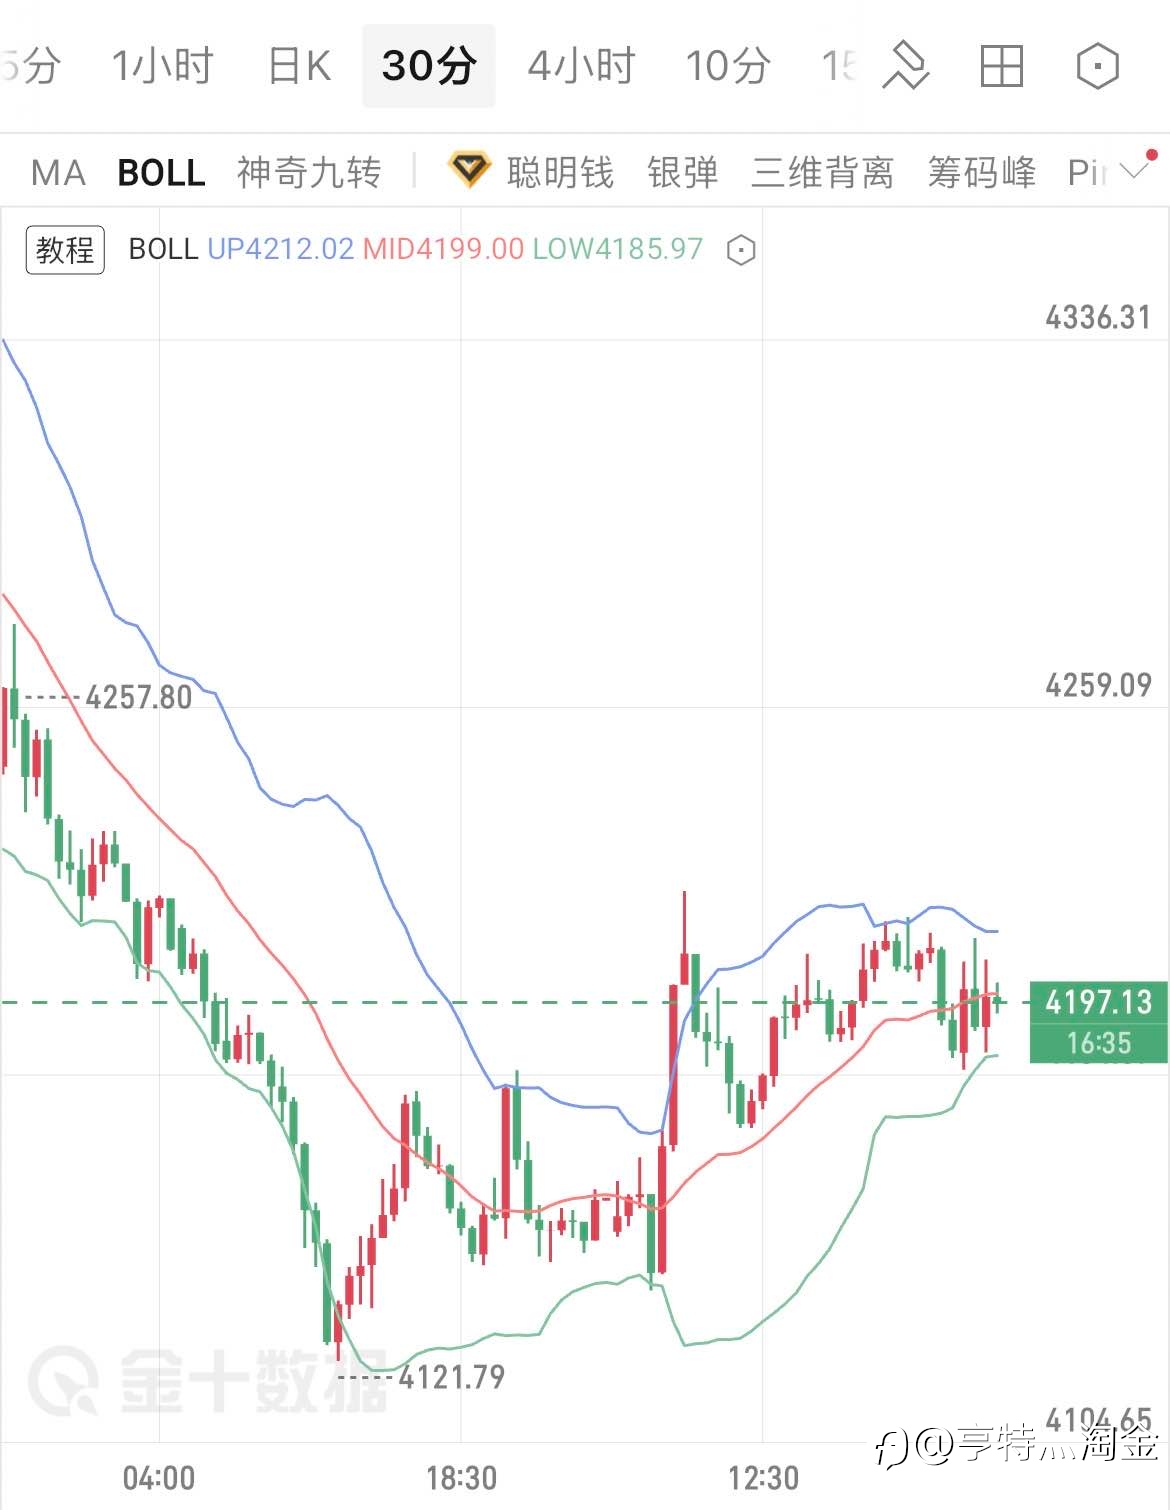Switch to the 4小时 timeframe
This screenshot has height=1510, width=1170.
click(x=582, y=66)
